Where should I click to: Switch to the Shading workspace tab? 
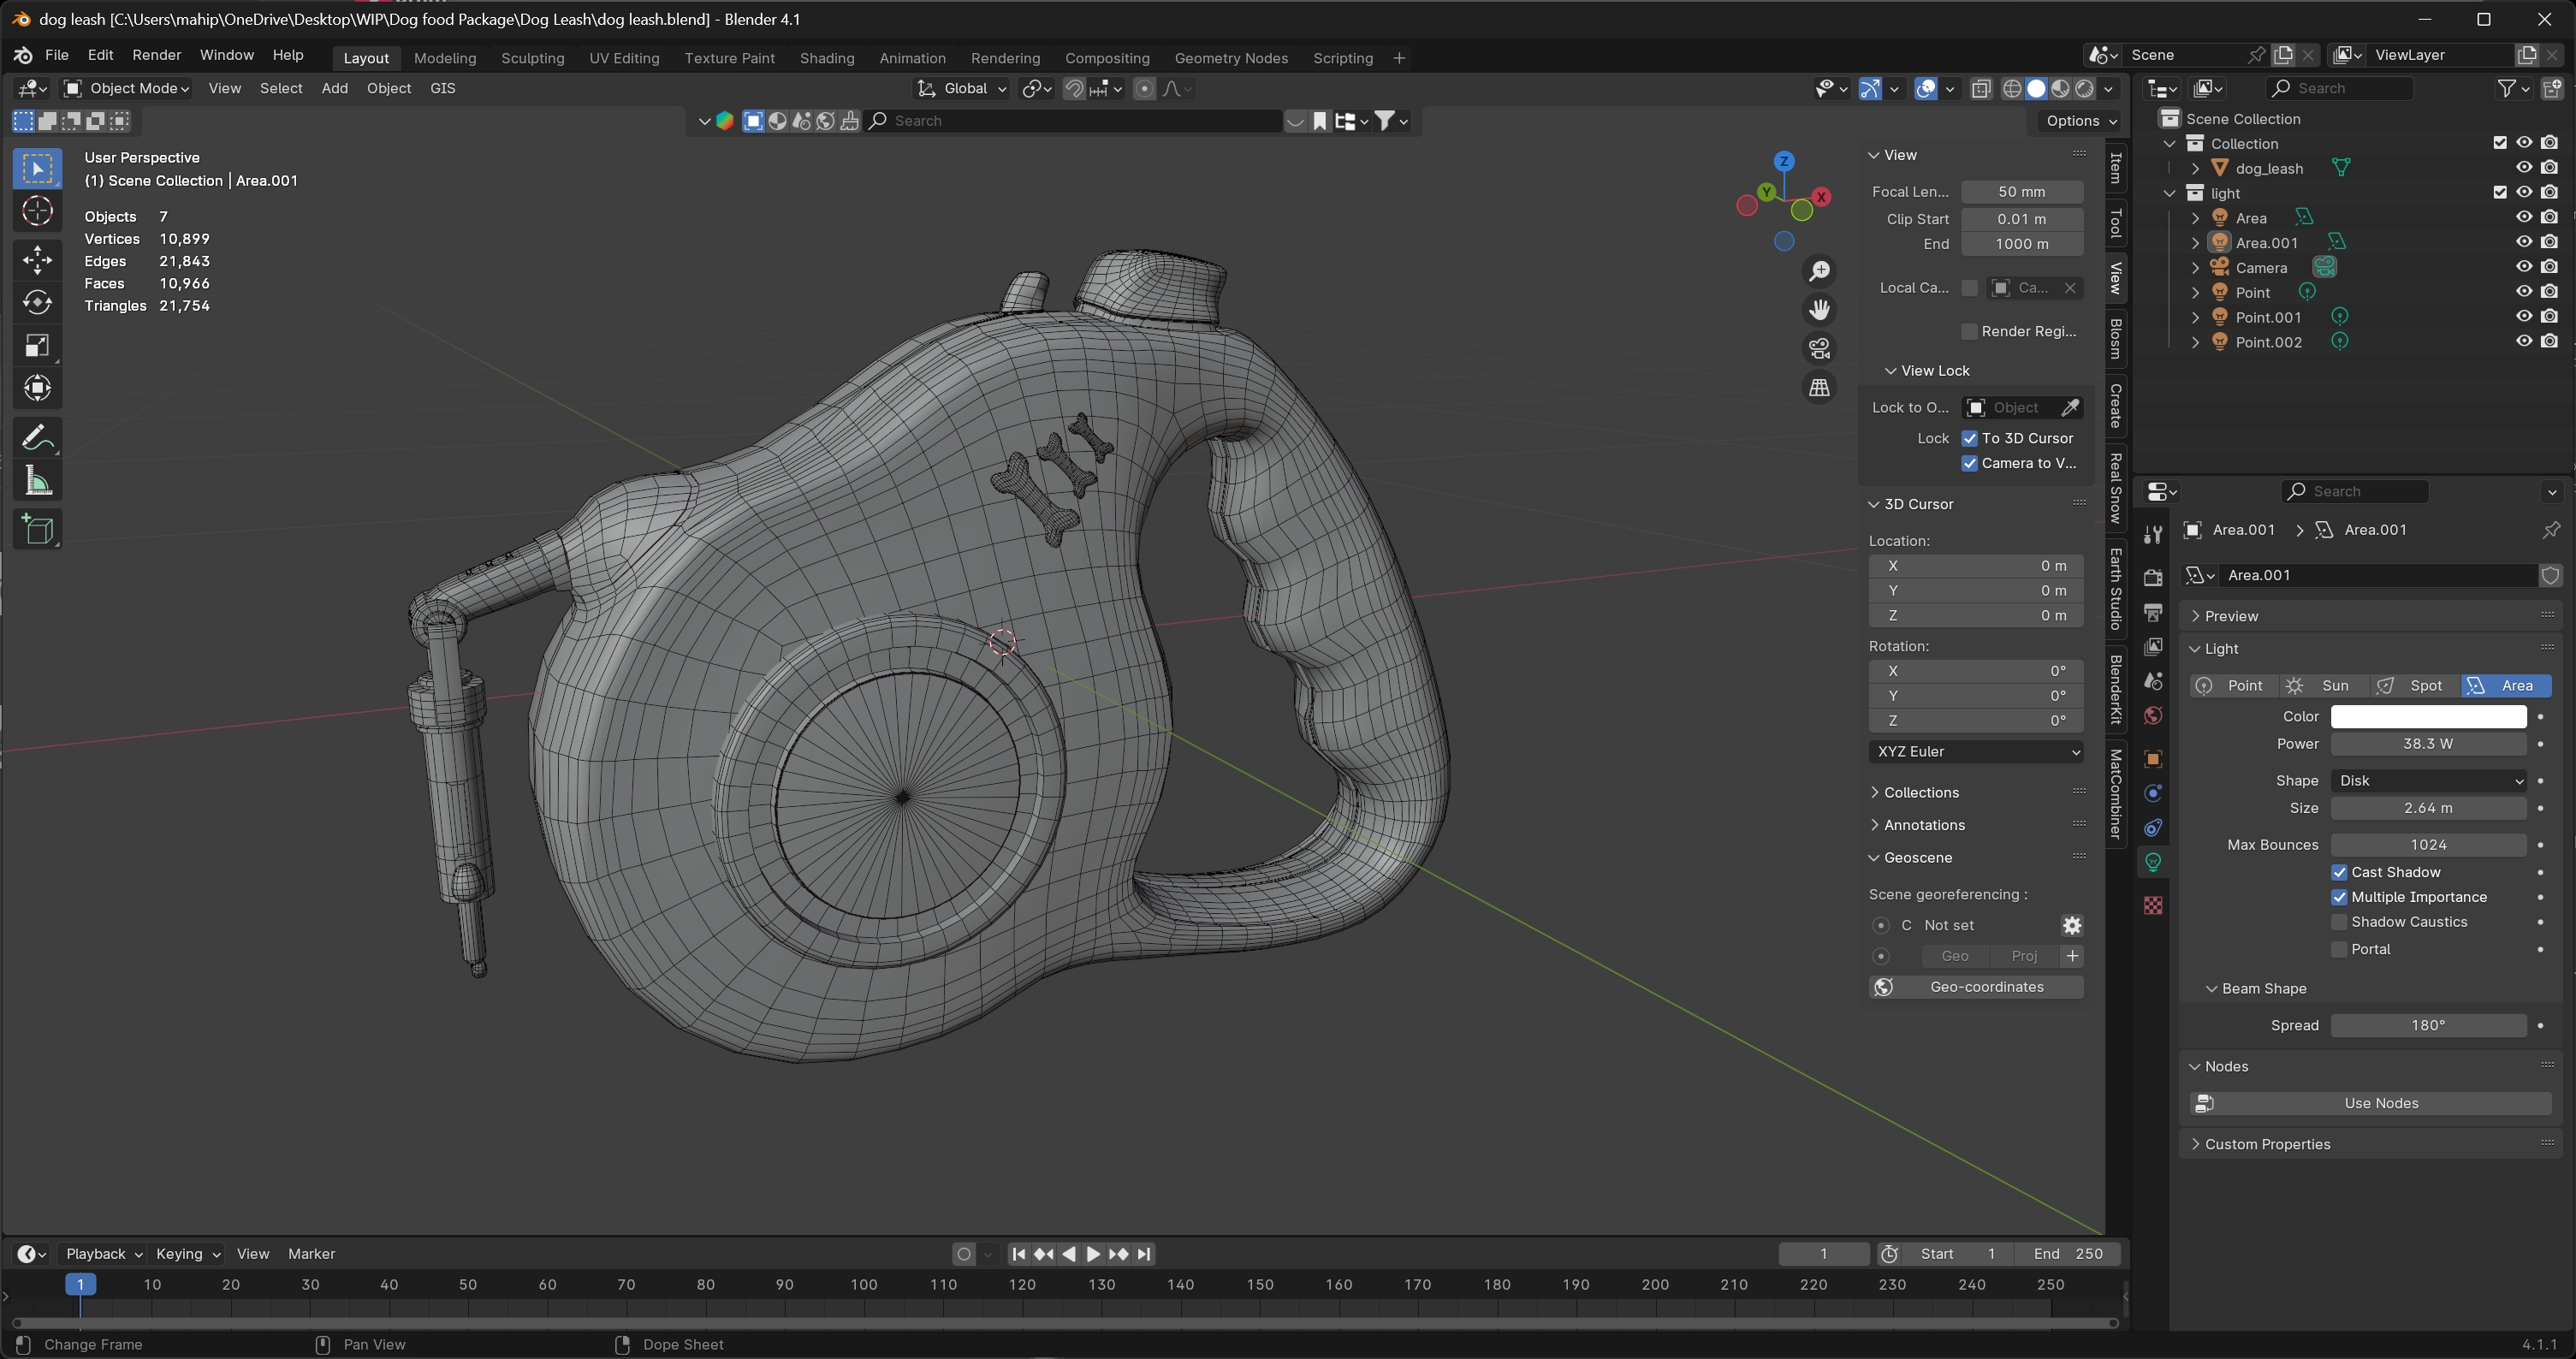pyautogui.click(x=826, y=58)
